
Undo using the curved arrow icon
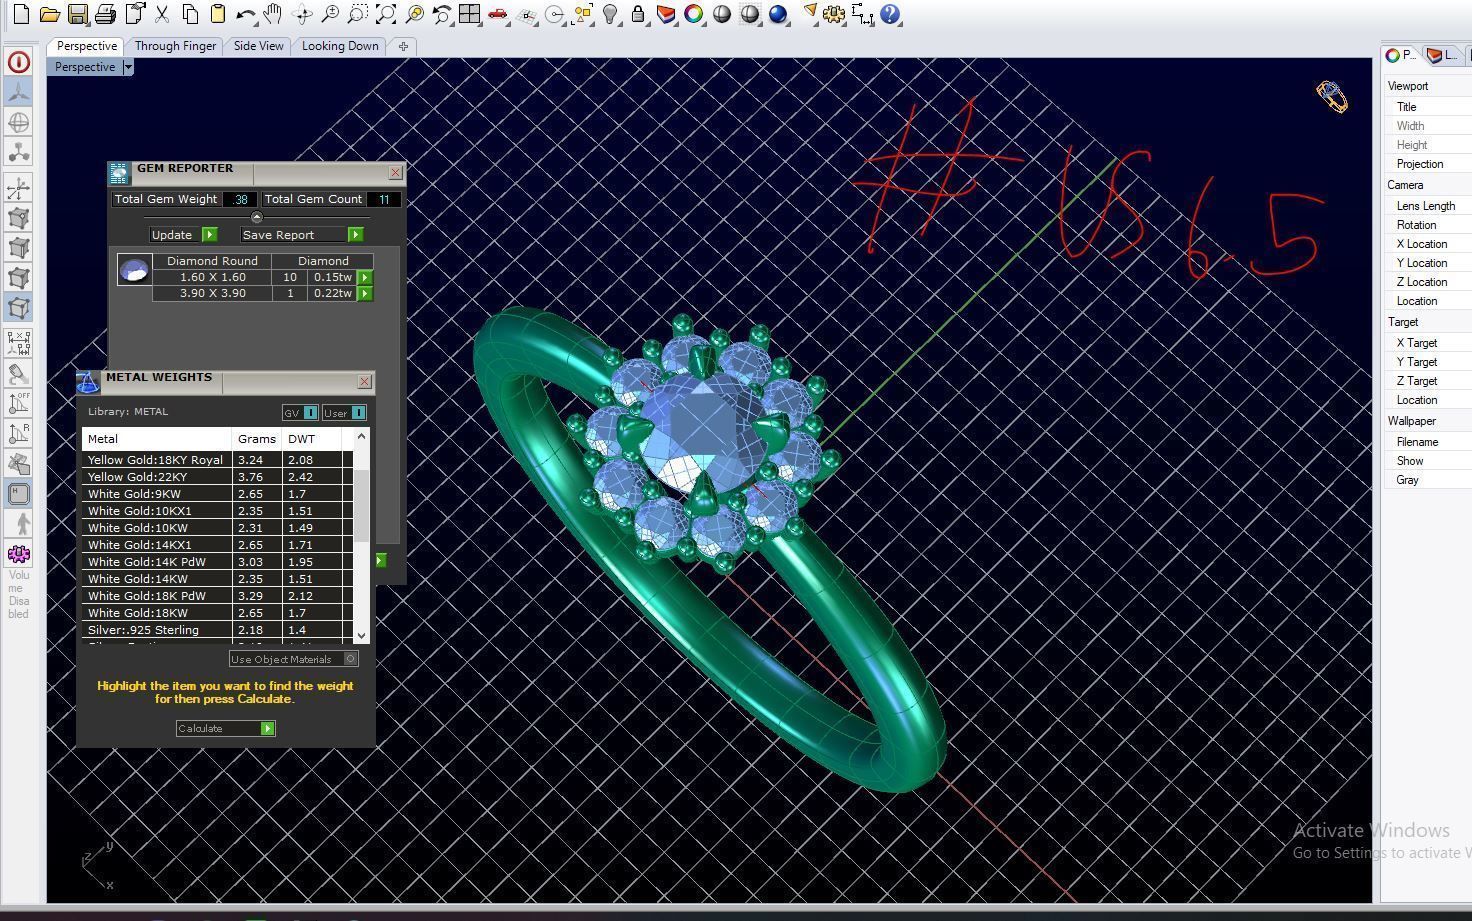click(x=246, y=15)
